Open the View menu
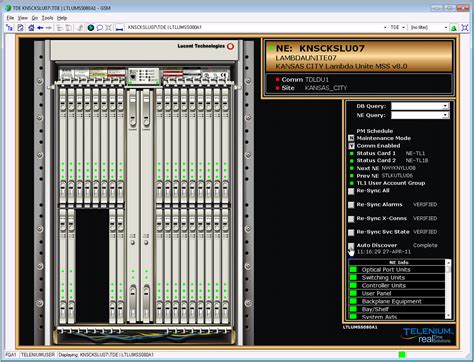 [22, 18]
